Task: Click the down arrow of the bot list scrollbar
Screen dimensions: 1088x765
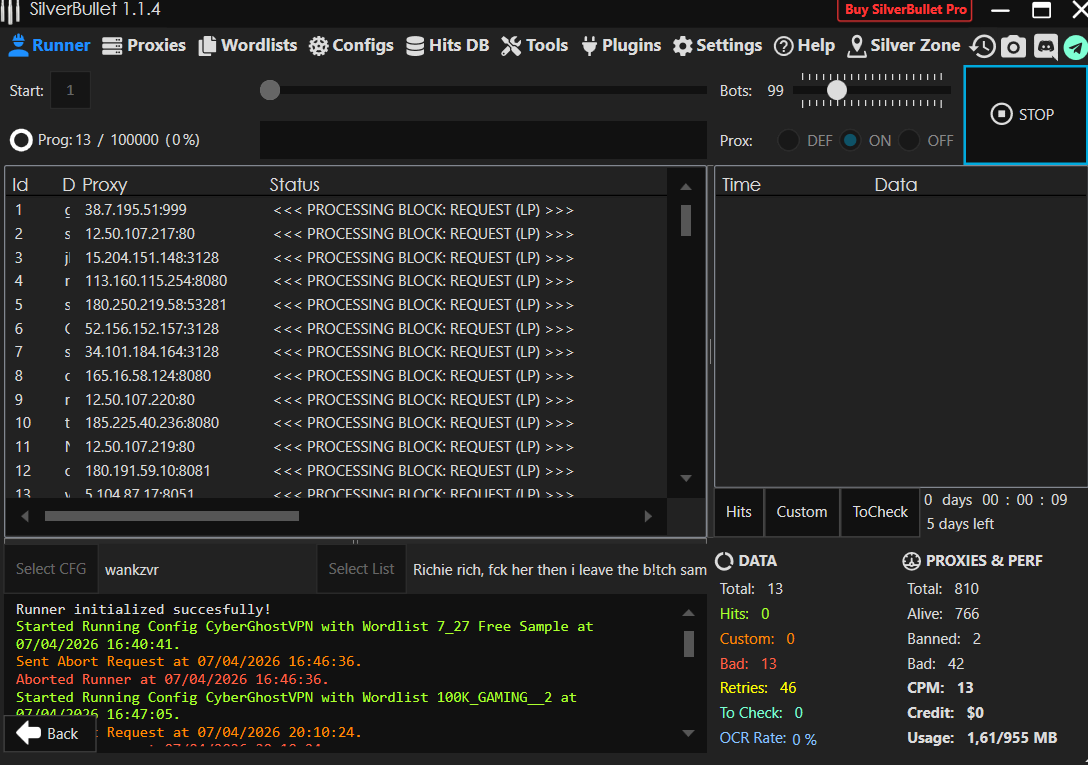Action: tap(686, 478)
